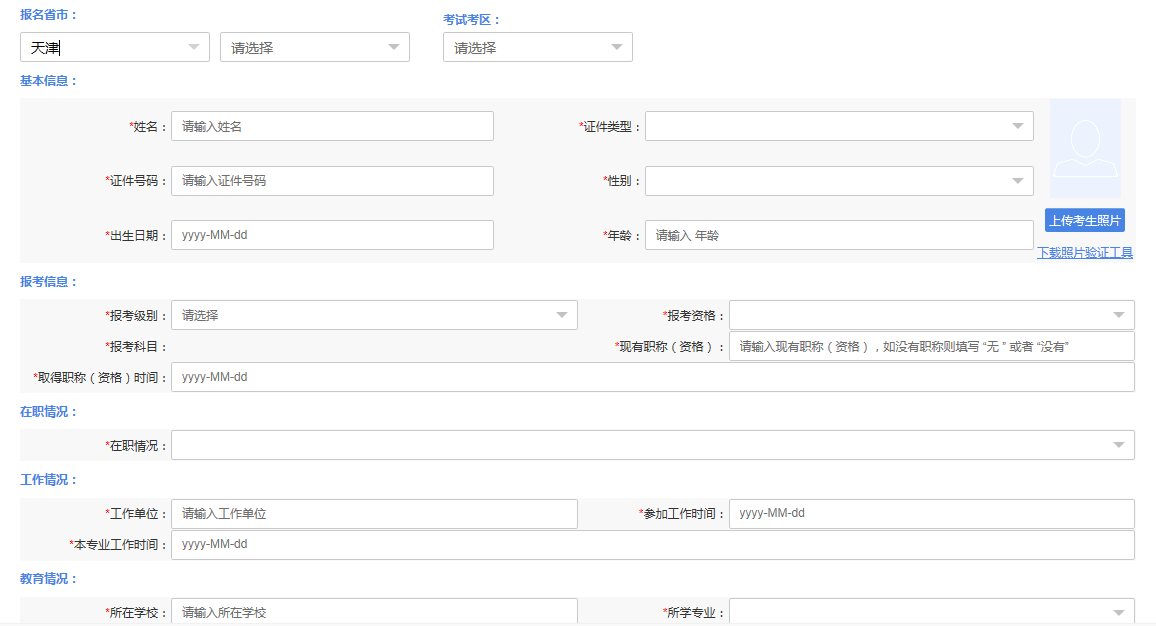Click the 年龄 input field
The image size is (1156, 626).
(x=839, y=235)
